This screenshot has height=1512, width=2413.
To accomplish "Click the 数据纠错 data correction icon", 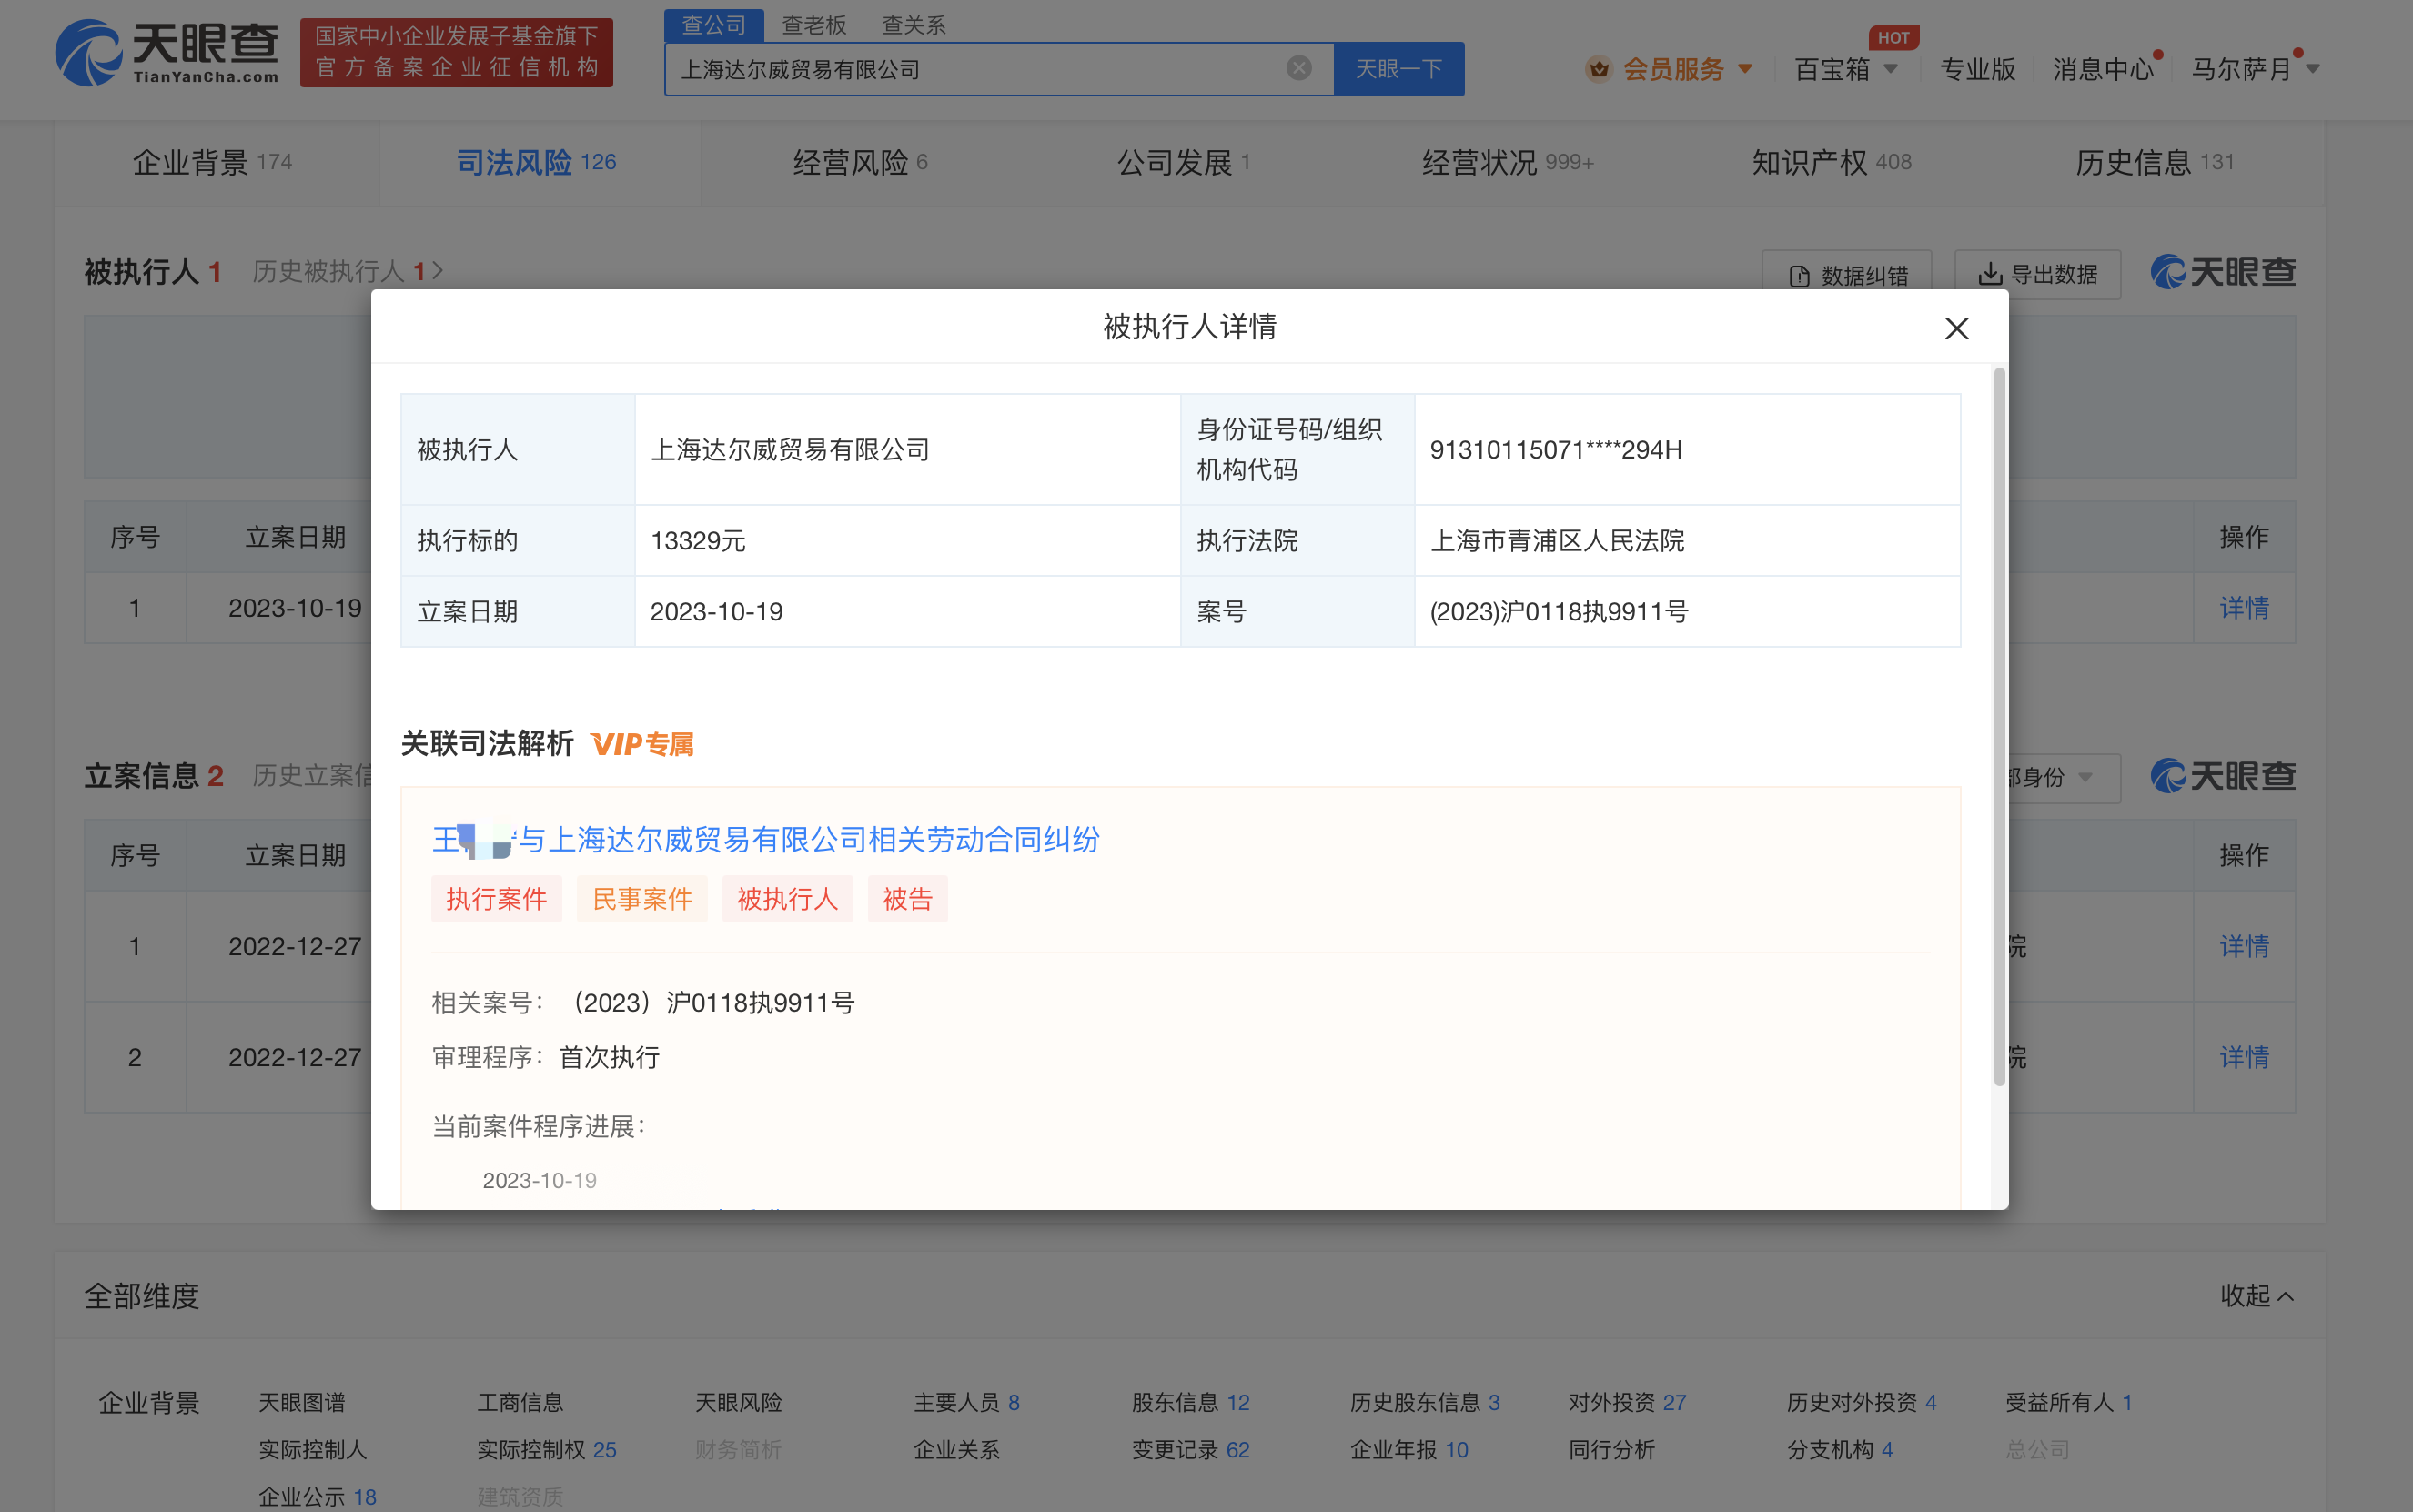I will [1799, 272].
